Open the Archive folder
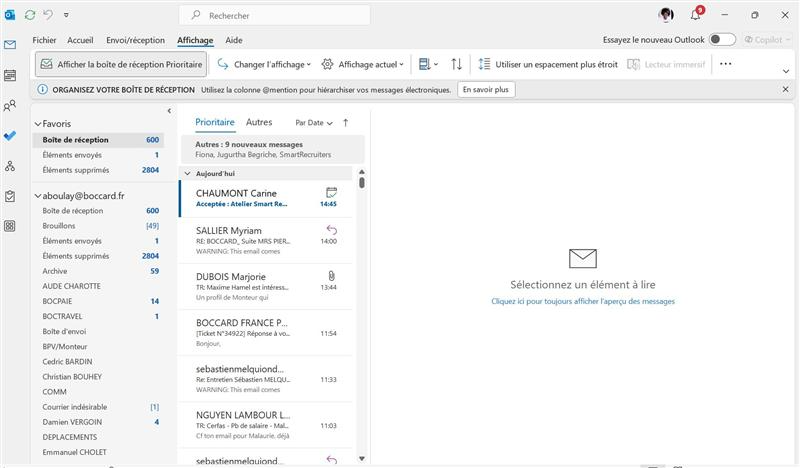The image size is (800, 468). tap(98, 271)
